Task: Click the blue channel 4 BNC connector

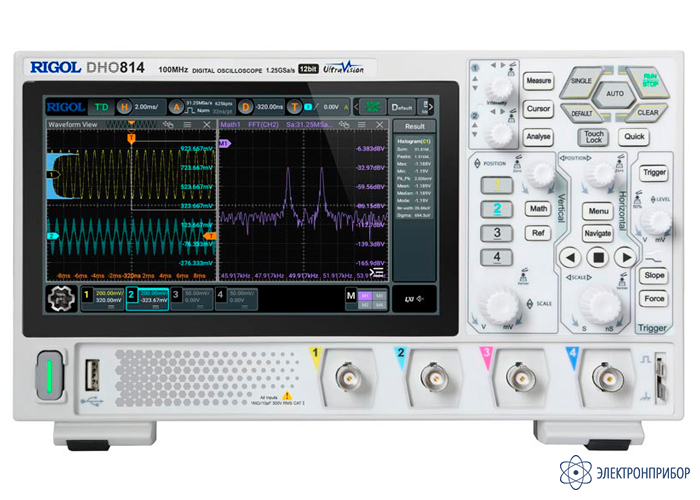Action: coord(607,378)
